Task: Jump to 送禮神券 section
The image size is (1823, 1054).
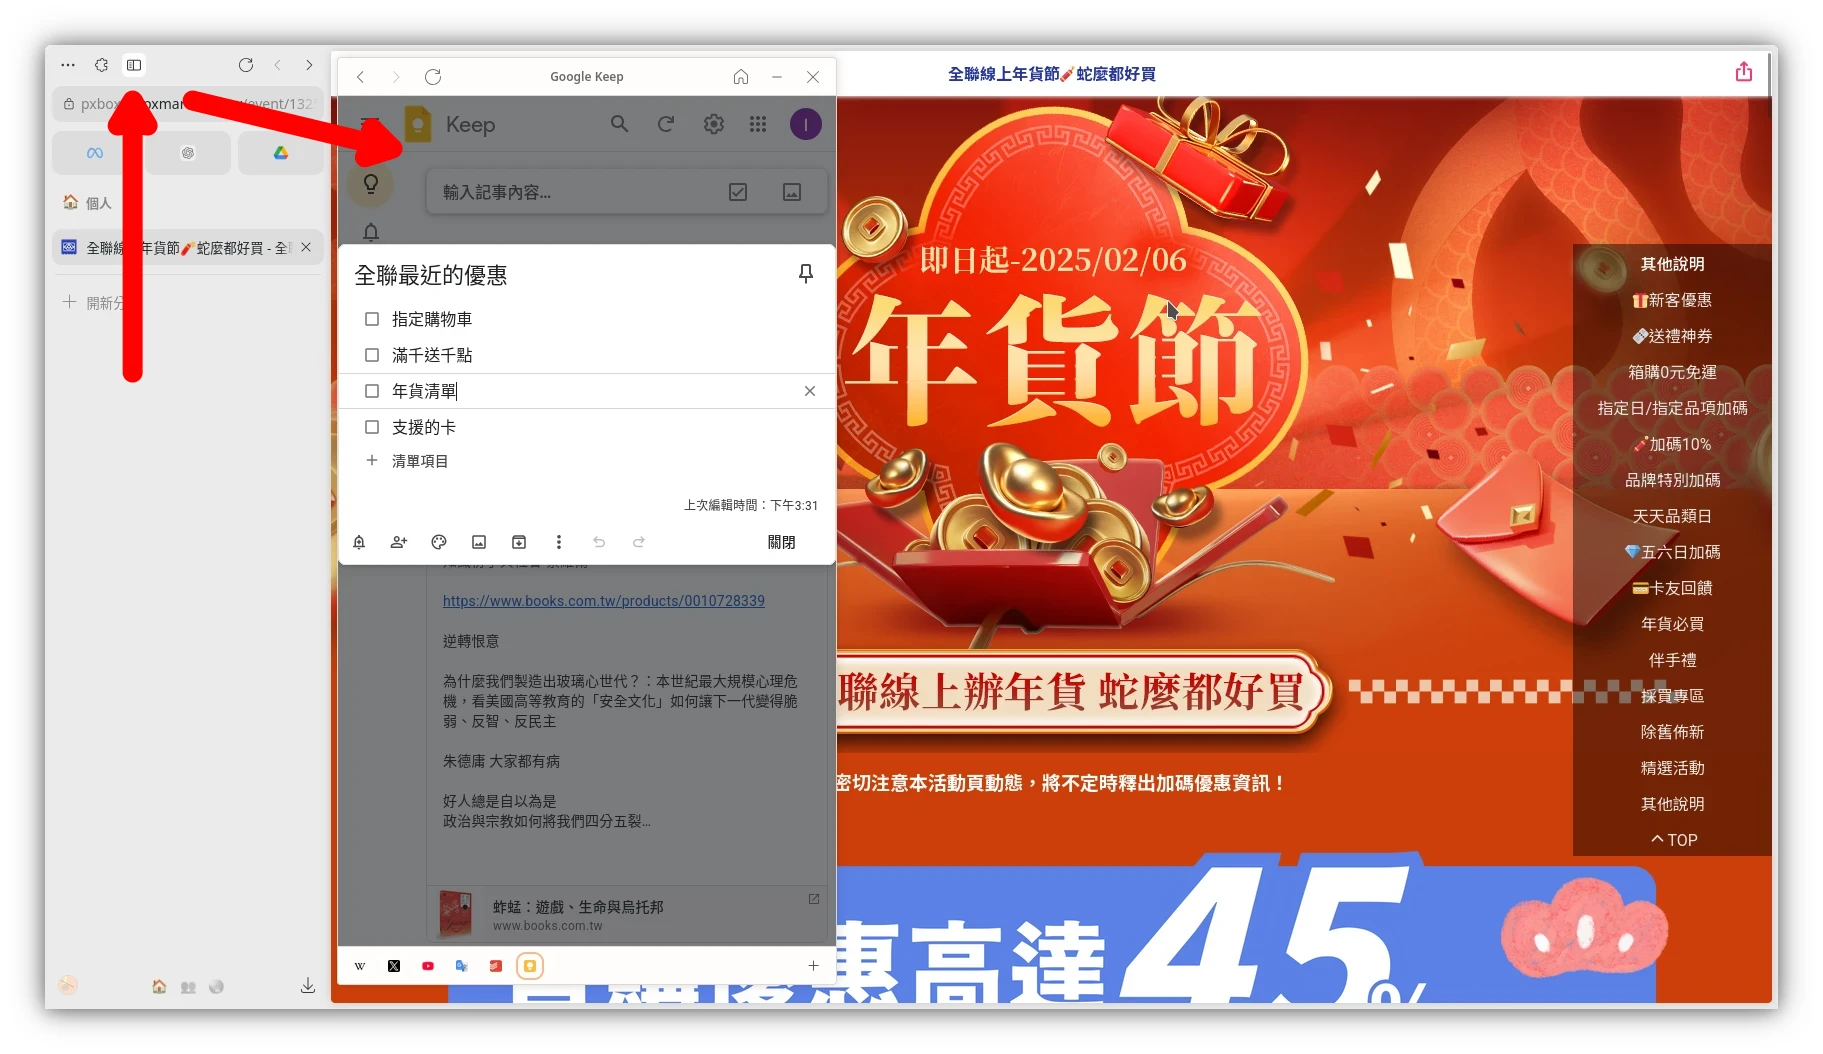Action: [1672, 336]
